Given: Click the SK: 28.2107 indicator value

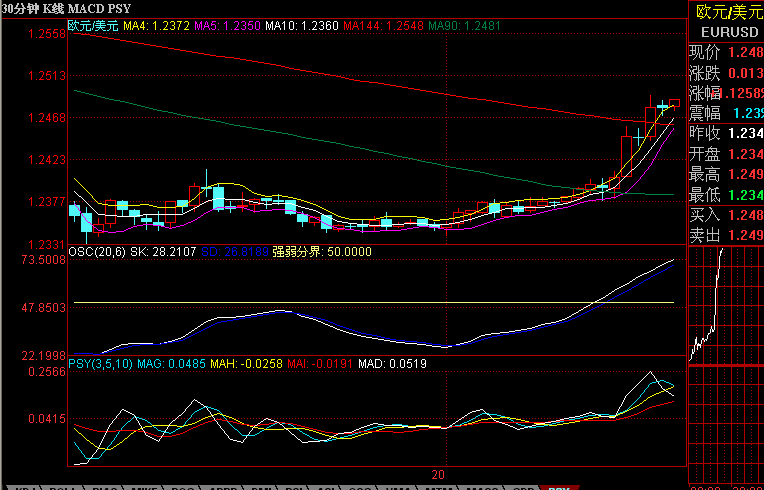Looking at the screenshot, I should (163, 252).
